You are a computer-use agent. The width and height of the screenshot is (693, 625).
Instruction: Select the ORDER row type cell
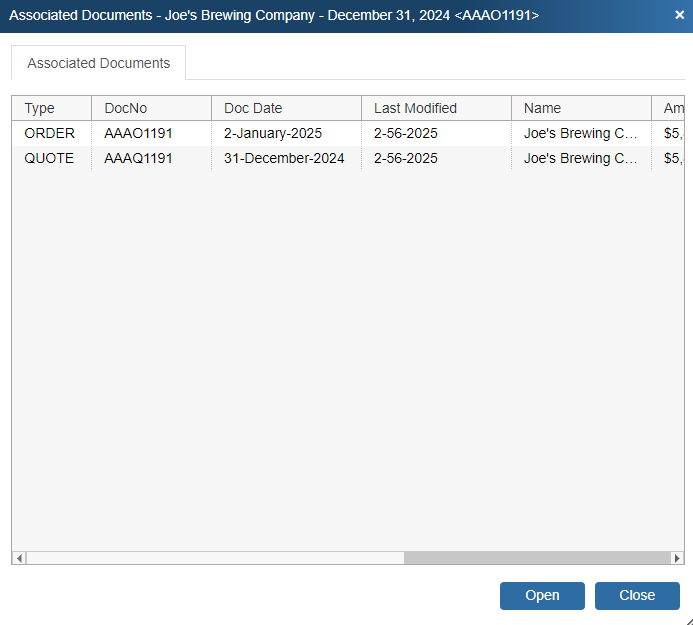pyautogui.click(x=49, y=133)
